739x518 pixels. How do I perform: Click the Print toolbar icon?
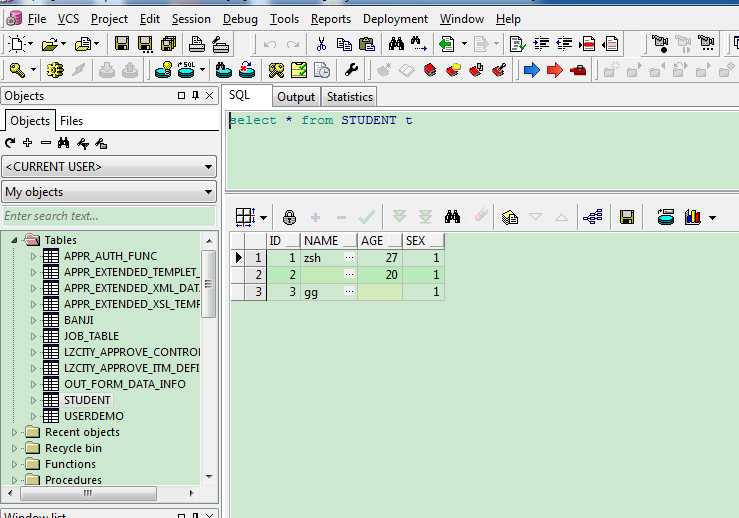pos(197,44)
